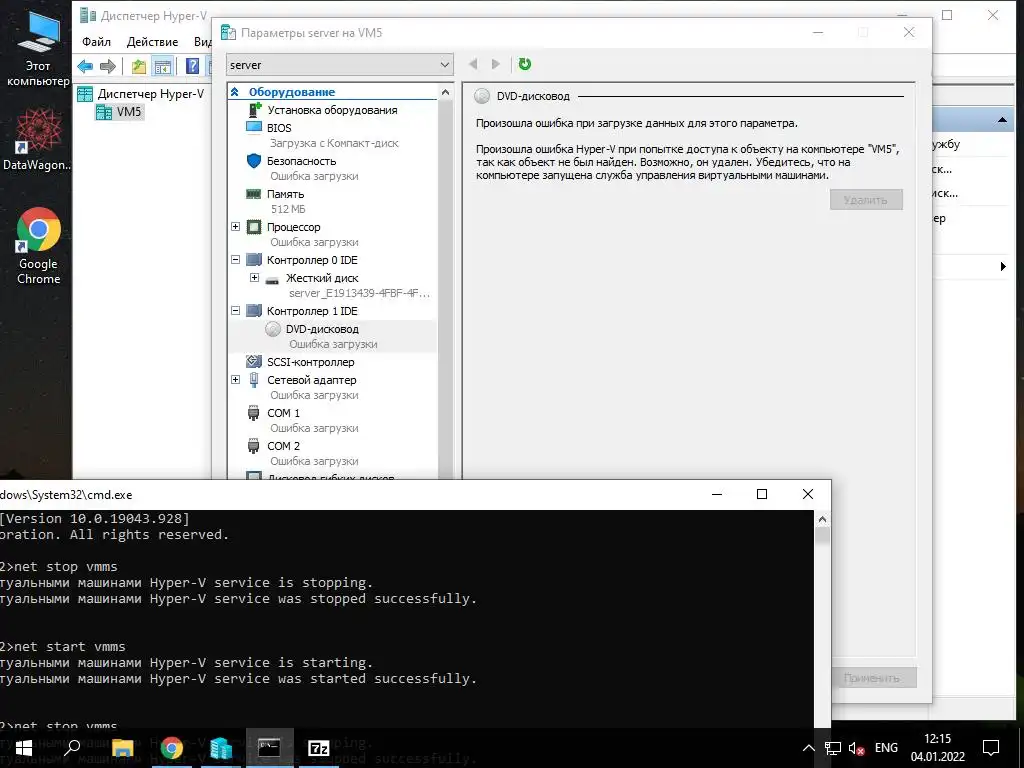Click the hard disk file name server_E1913439

tap(359, 293)
